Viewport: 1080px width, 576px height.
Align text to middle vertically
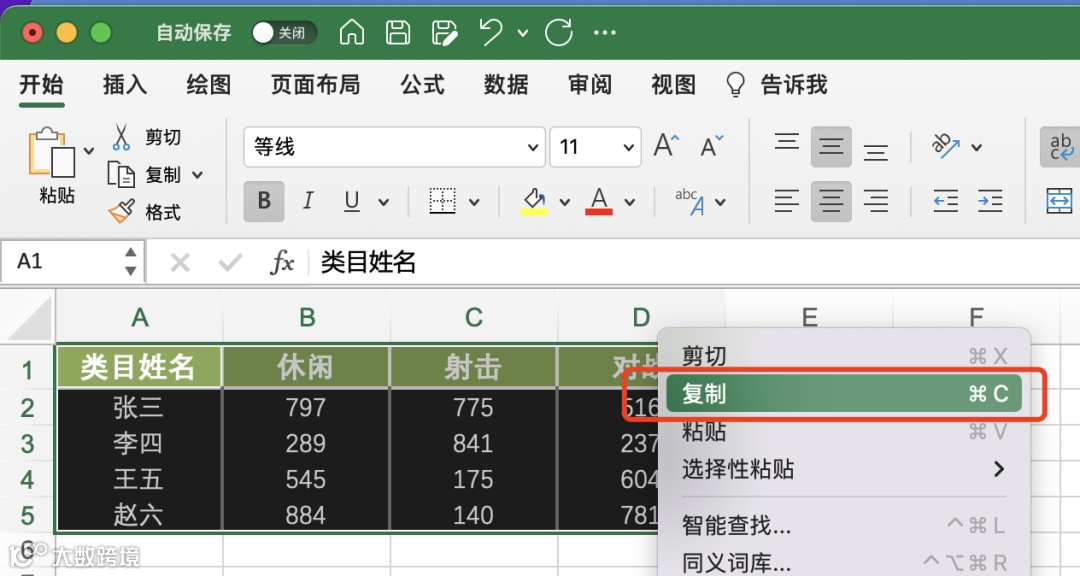[831, 146]
